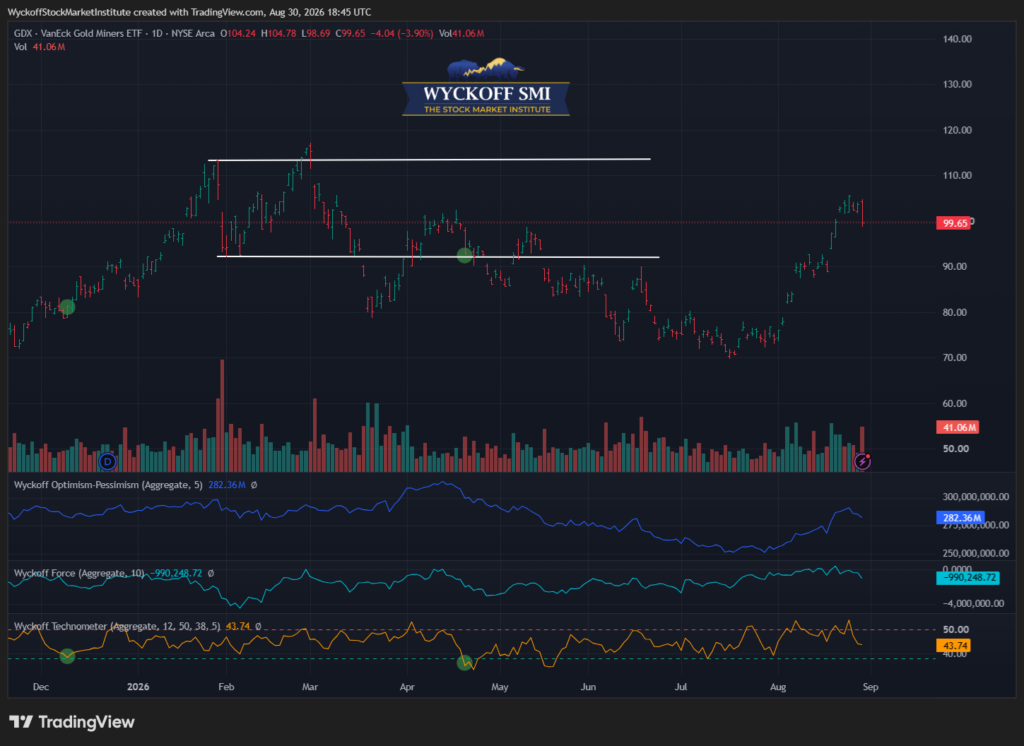The width and height of the screenshot is (1024, 746).
Task: Click the 'Sep' time axis label
Action: coord(871,687)
